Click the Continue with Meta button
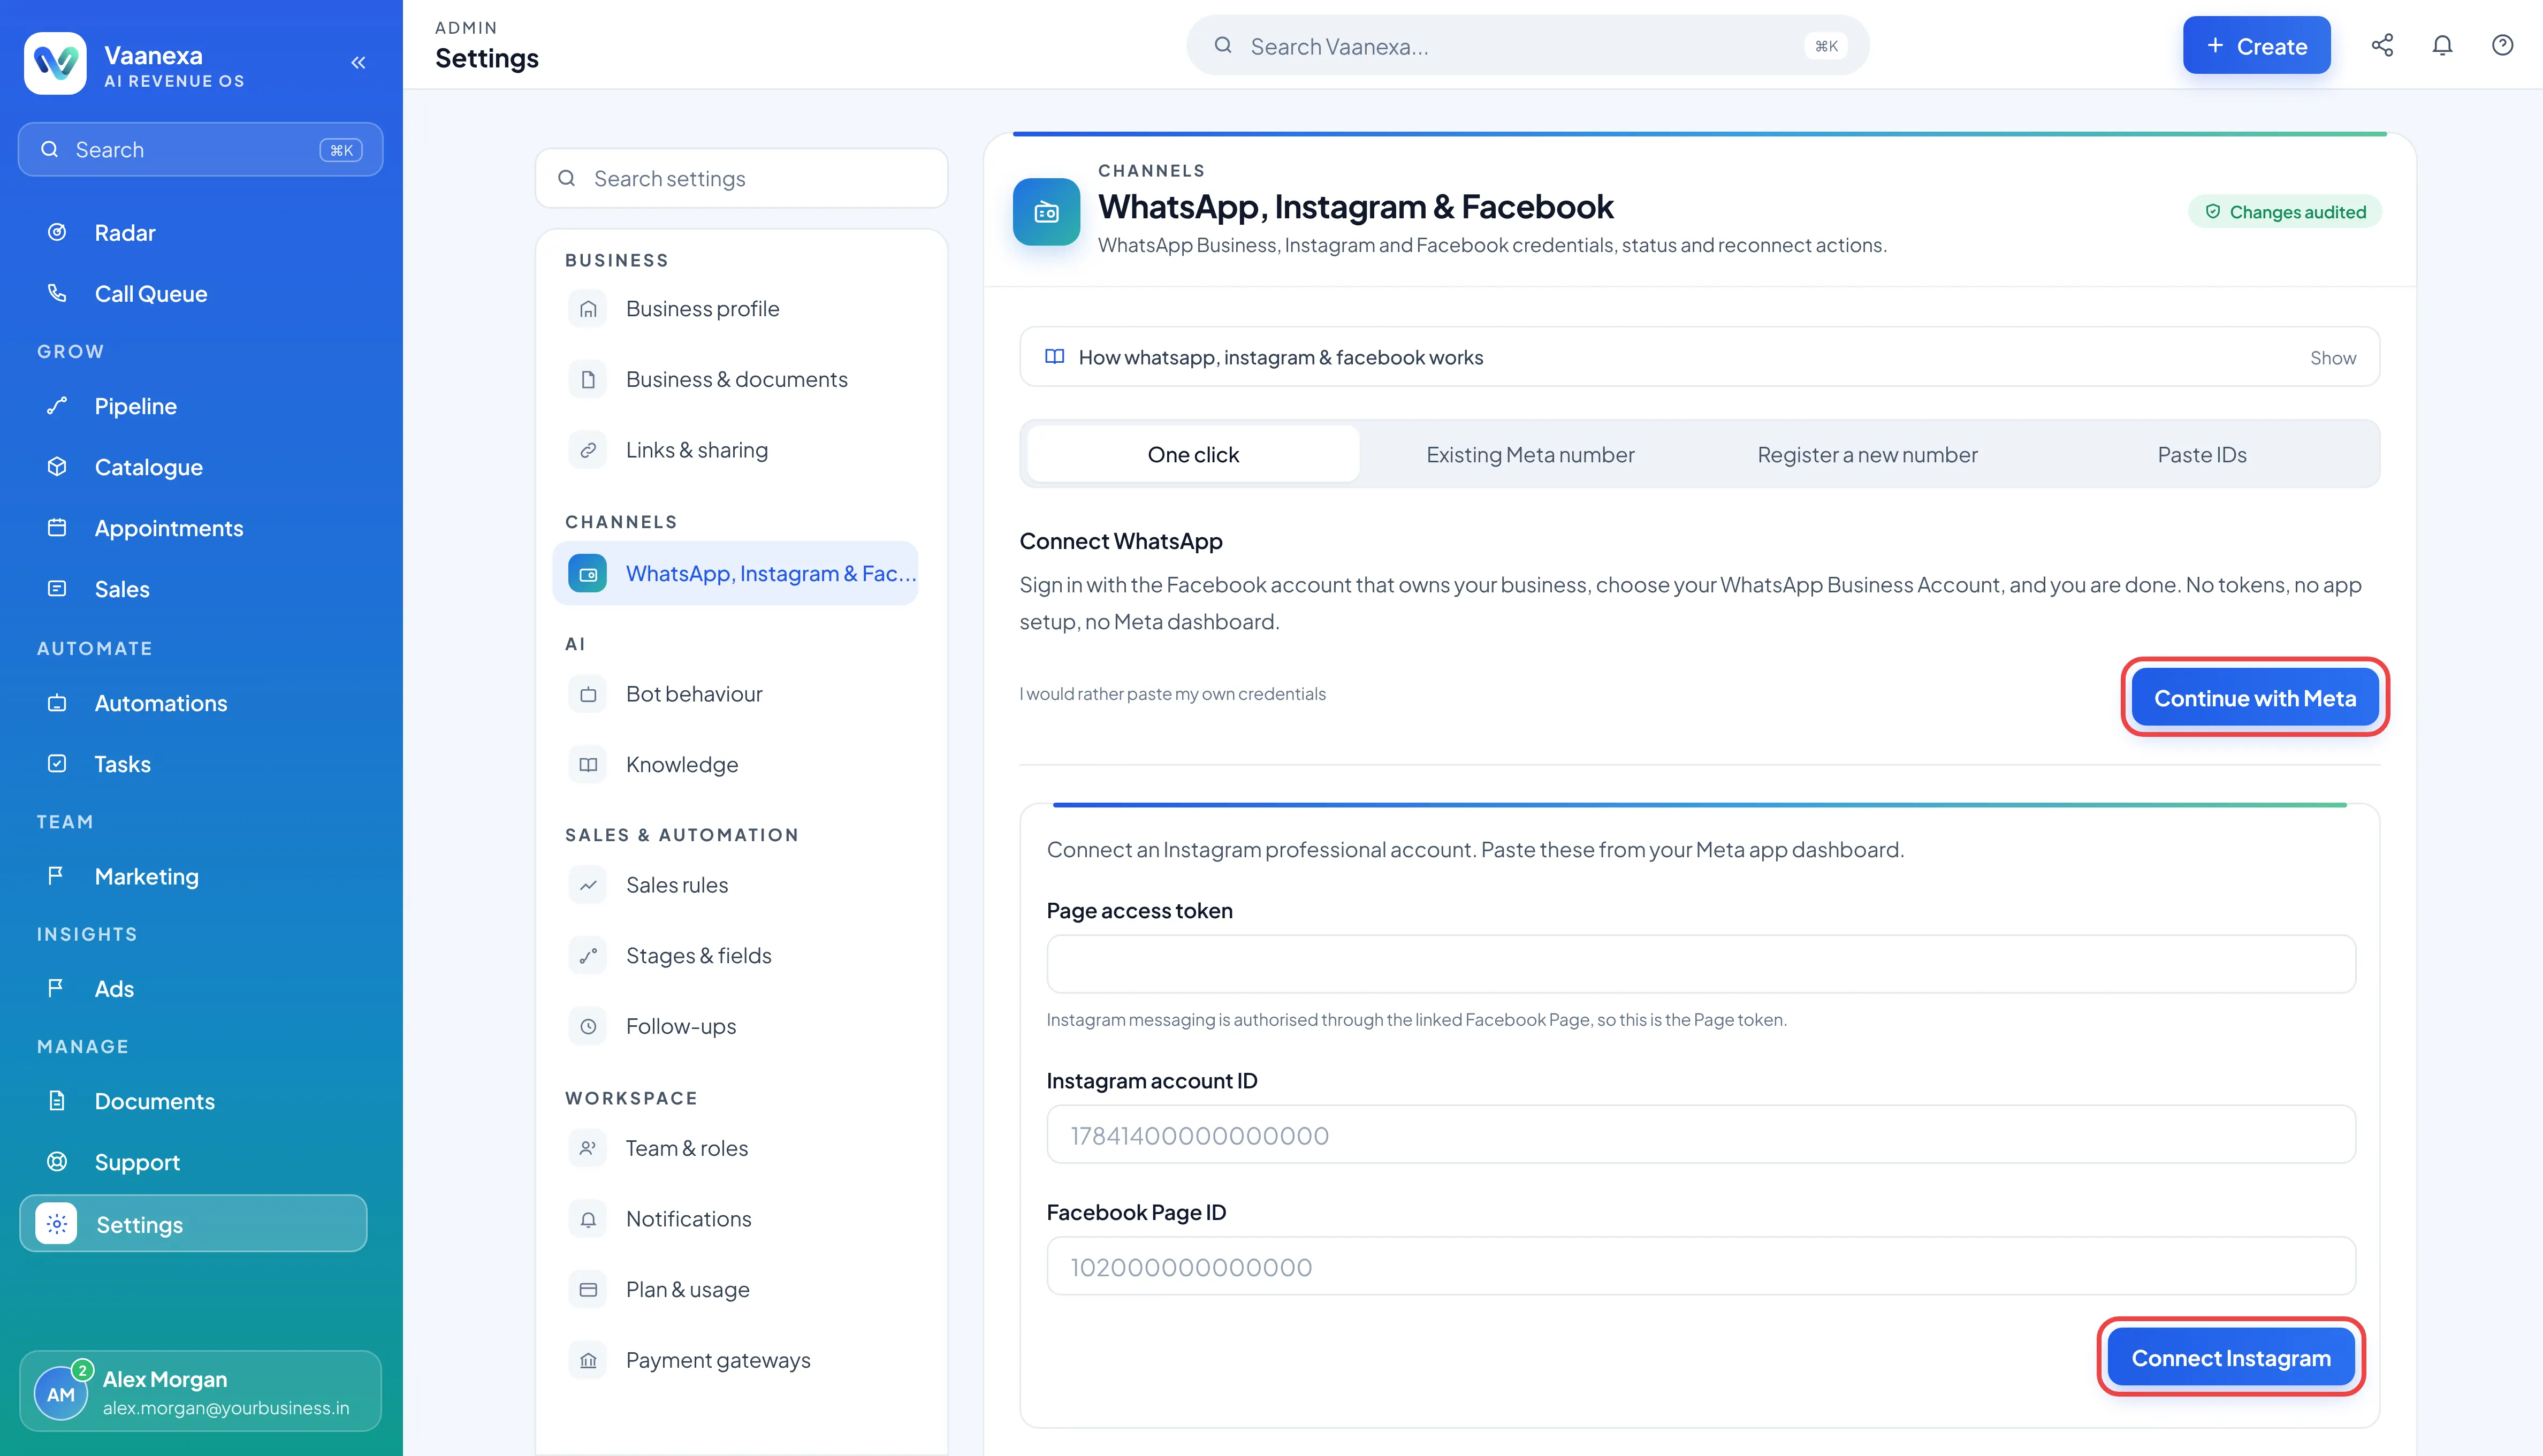Image resolution: width=2543 pixels, height=1456 pixels. pyautogui.click(x=2255, y=698)
